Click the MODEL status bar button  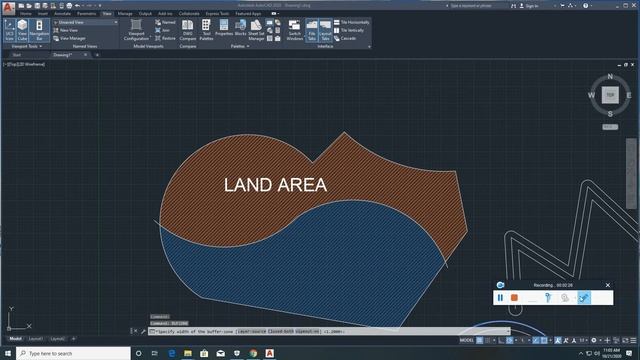pos(467,340)
